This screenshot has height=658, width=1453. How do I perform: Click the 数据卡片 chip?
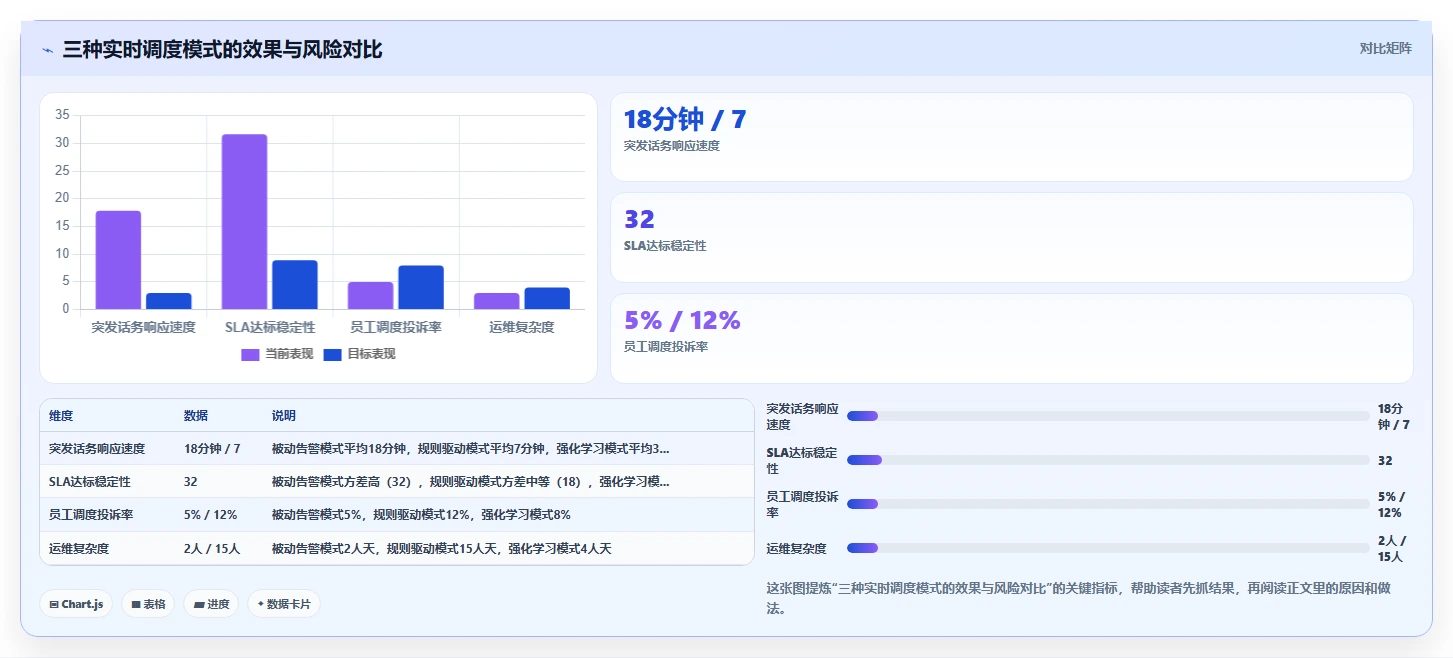284,604
